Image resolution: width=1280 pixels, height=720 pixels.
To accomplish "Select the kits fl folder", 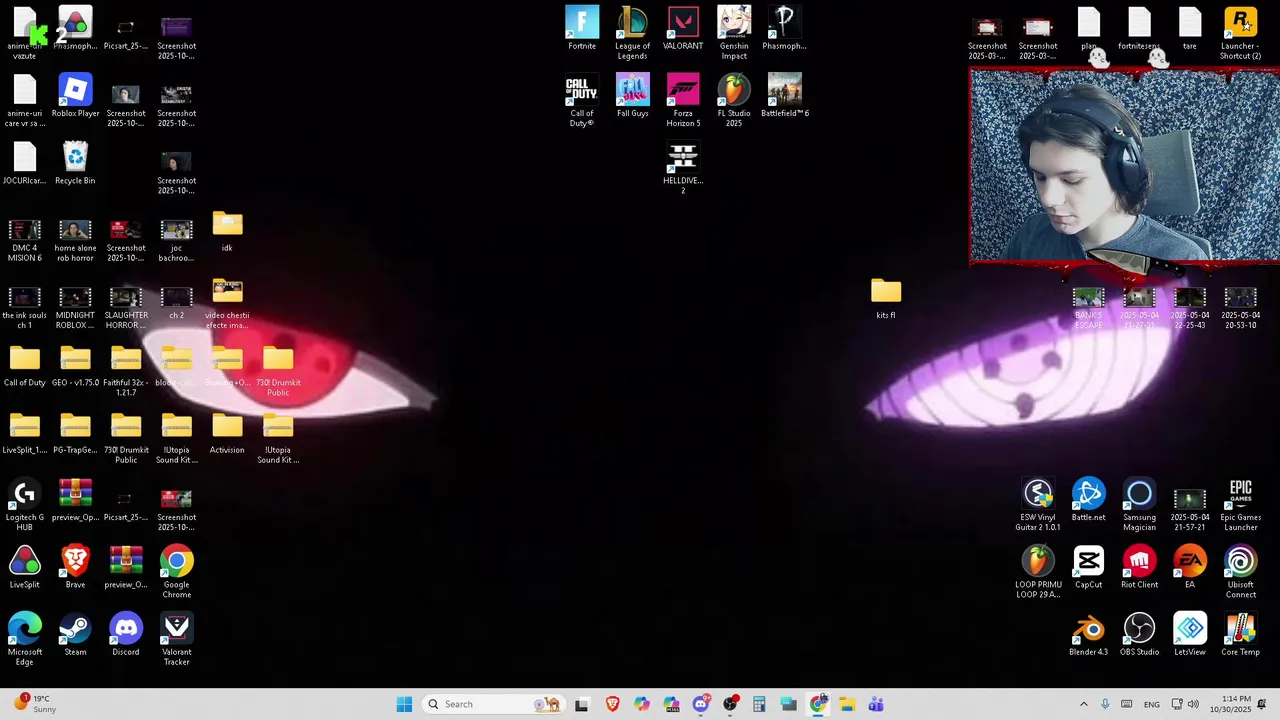I will coord(886,298).
